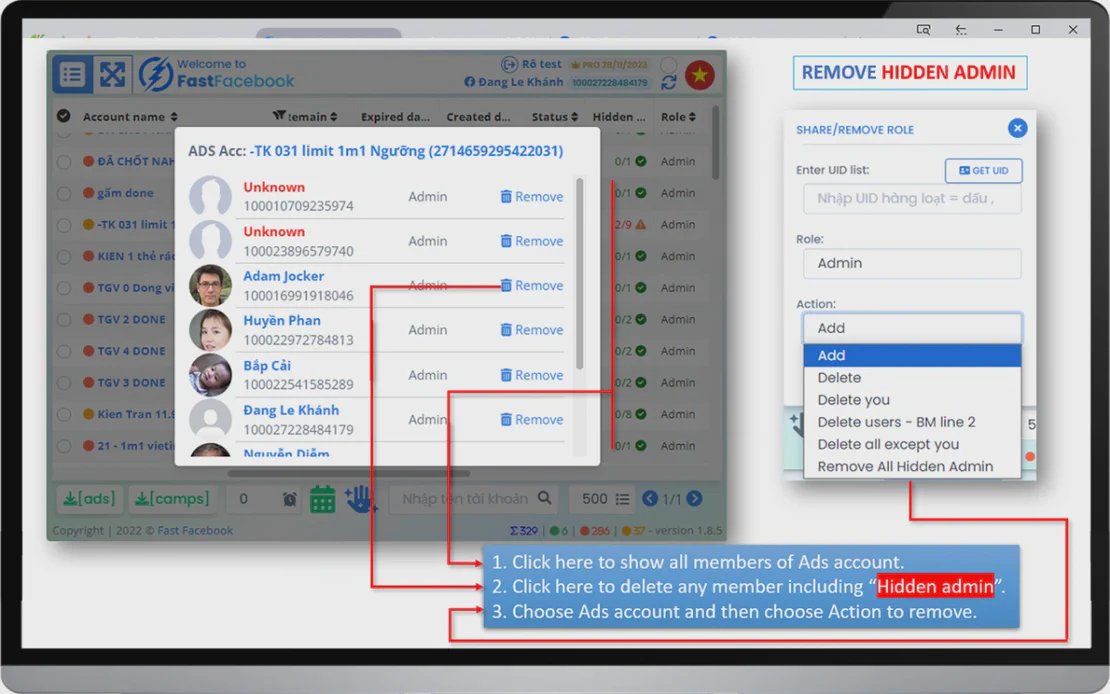Select the radio button for gấm done row
Screen dimensions: 1110x694
pos(64,193)
